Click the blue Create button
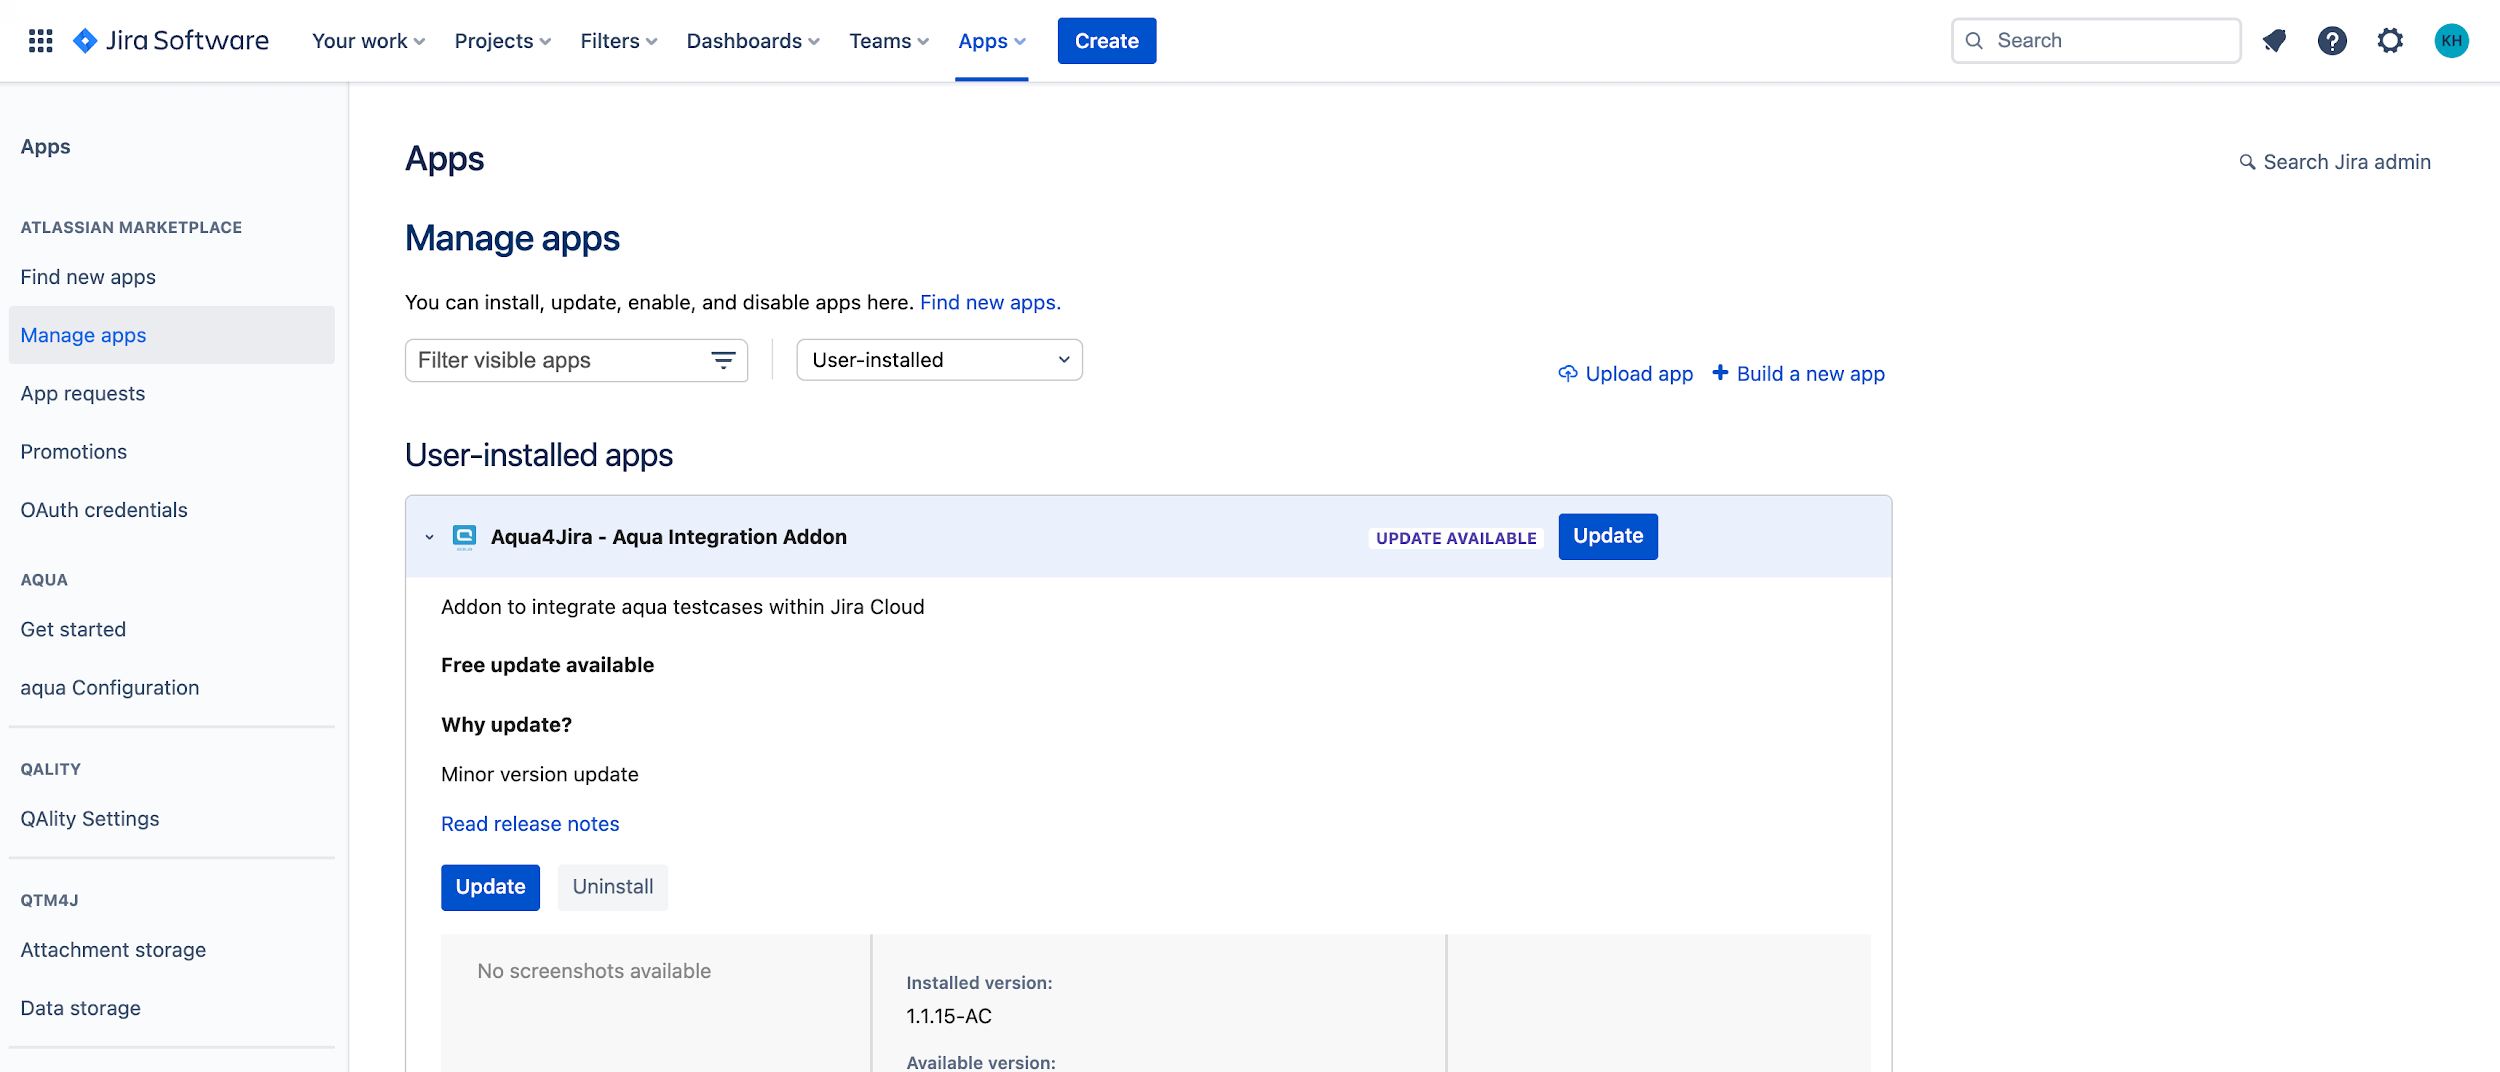The height and width of the screenshot is (1072, 2500). 1106,41
